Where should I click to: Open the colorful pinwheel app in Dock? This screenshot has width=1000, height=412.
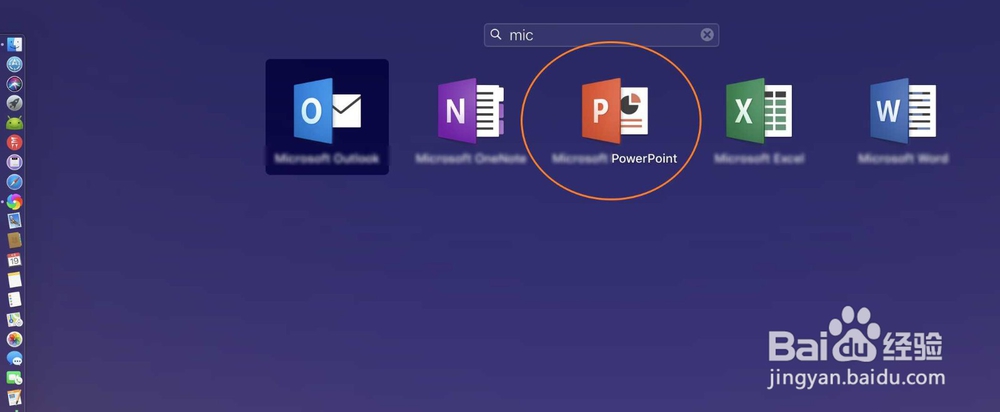[15, 202]
